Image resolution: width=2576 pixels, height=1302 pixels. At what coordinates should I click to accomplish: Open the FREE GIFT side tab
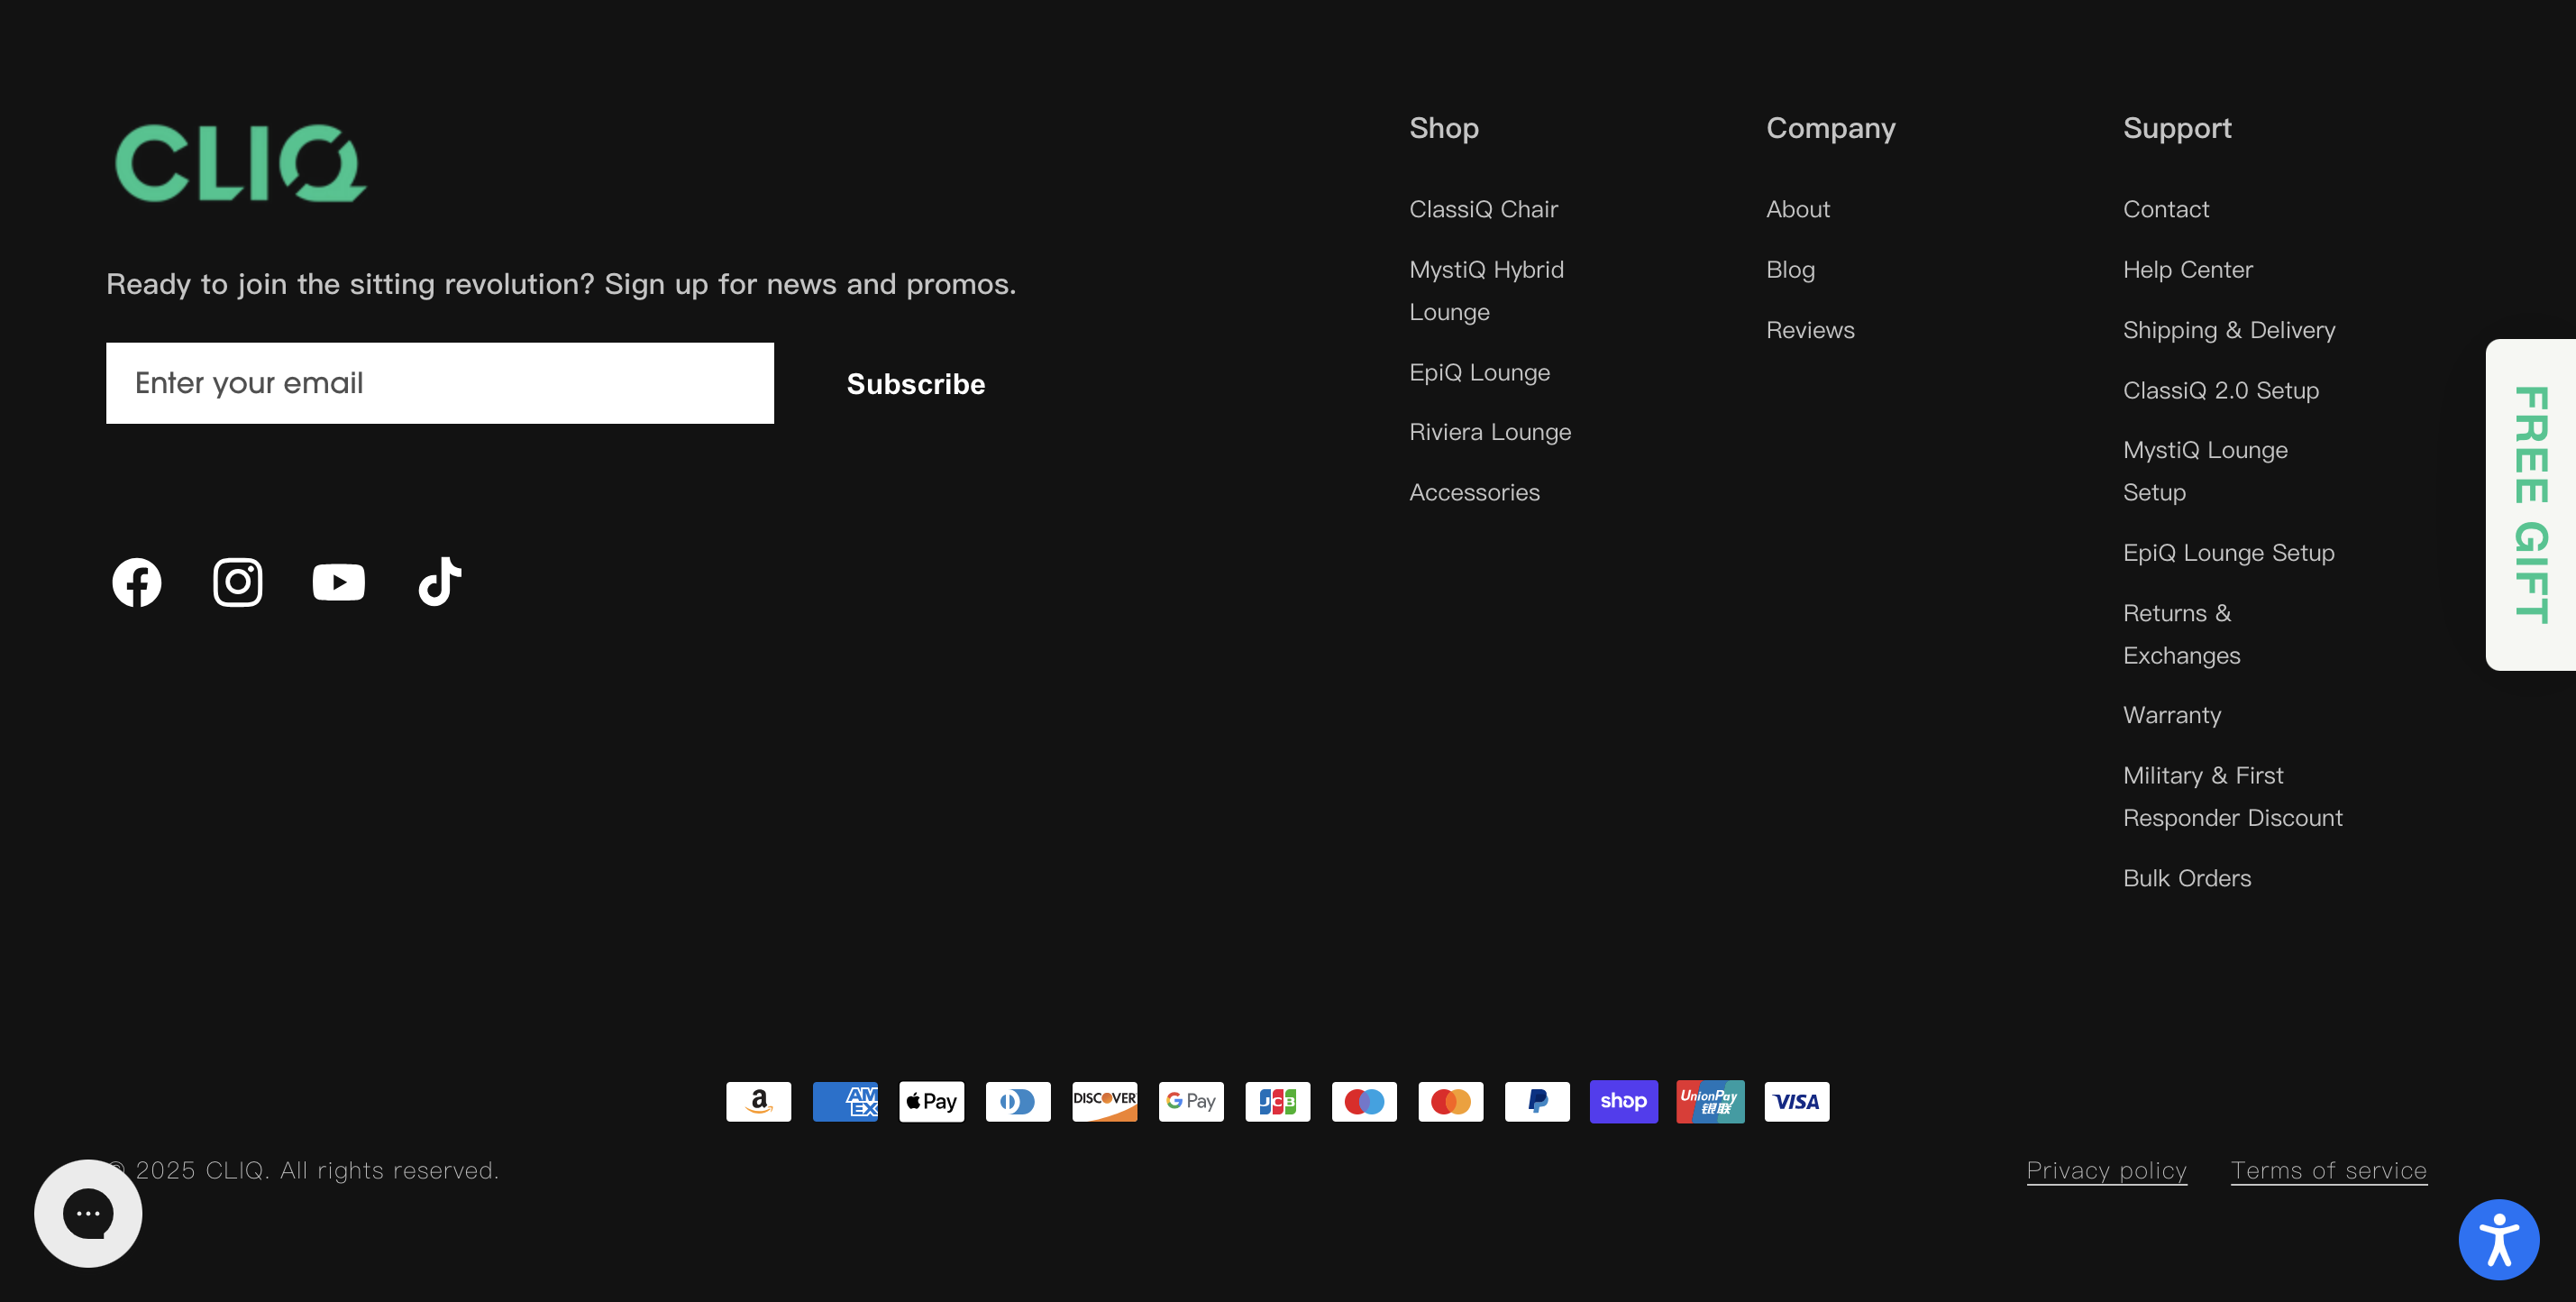coord(2530,504)
